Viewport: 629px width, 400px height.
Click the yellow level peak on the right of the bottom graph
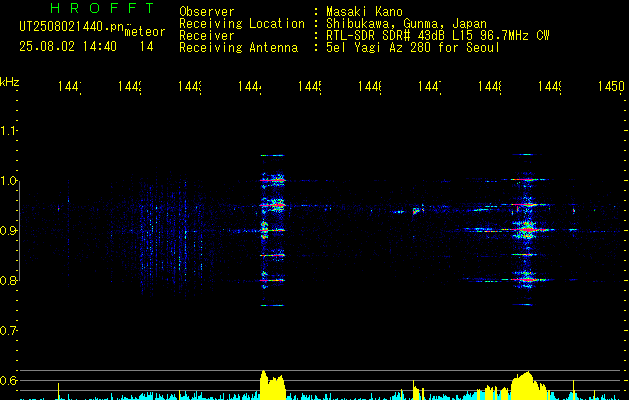point(528,386)
